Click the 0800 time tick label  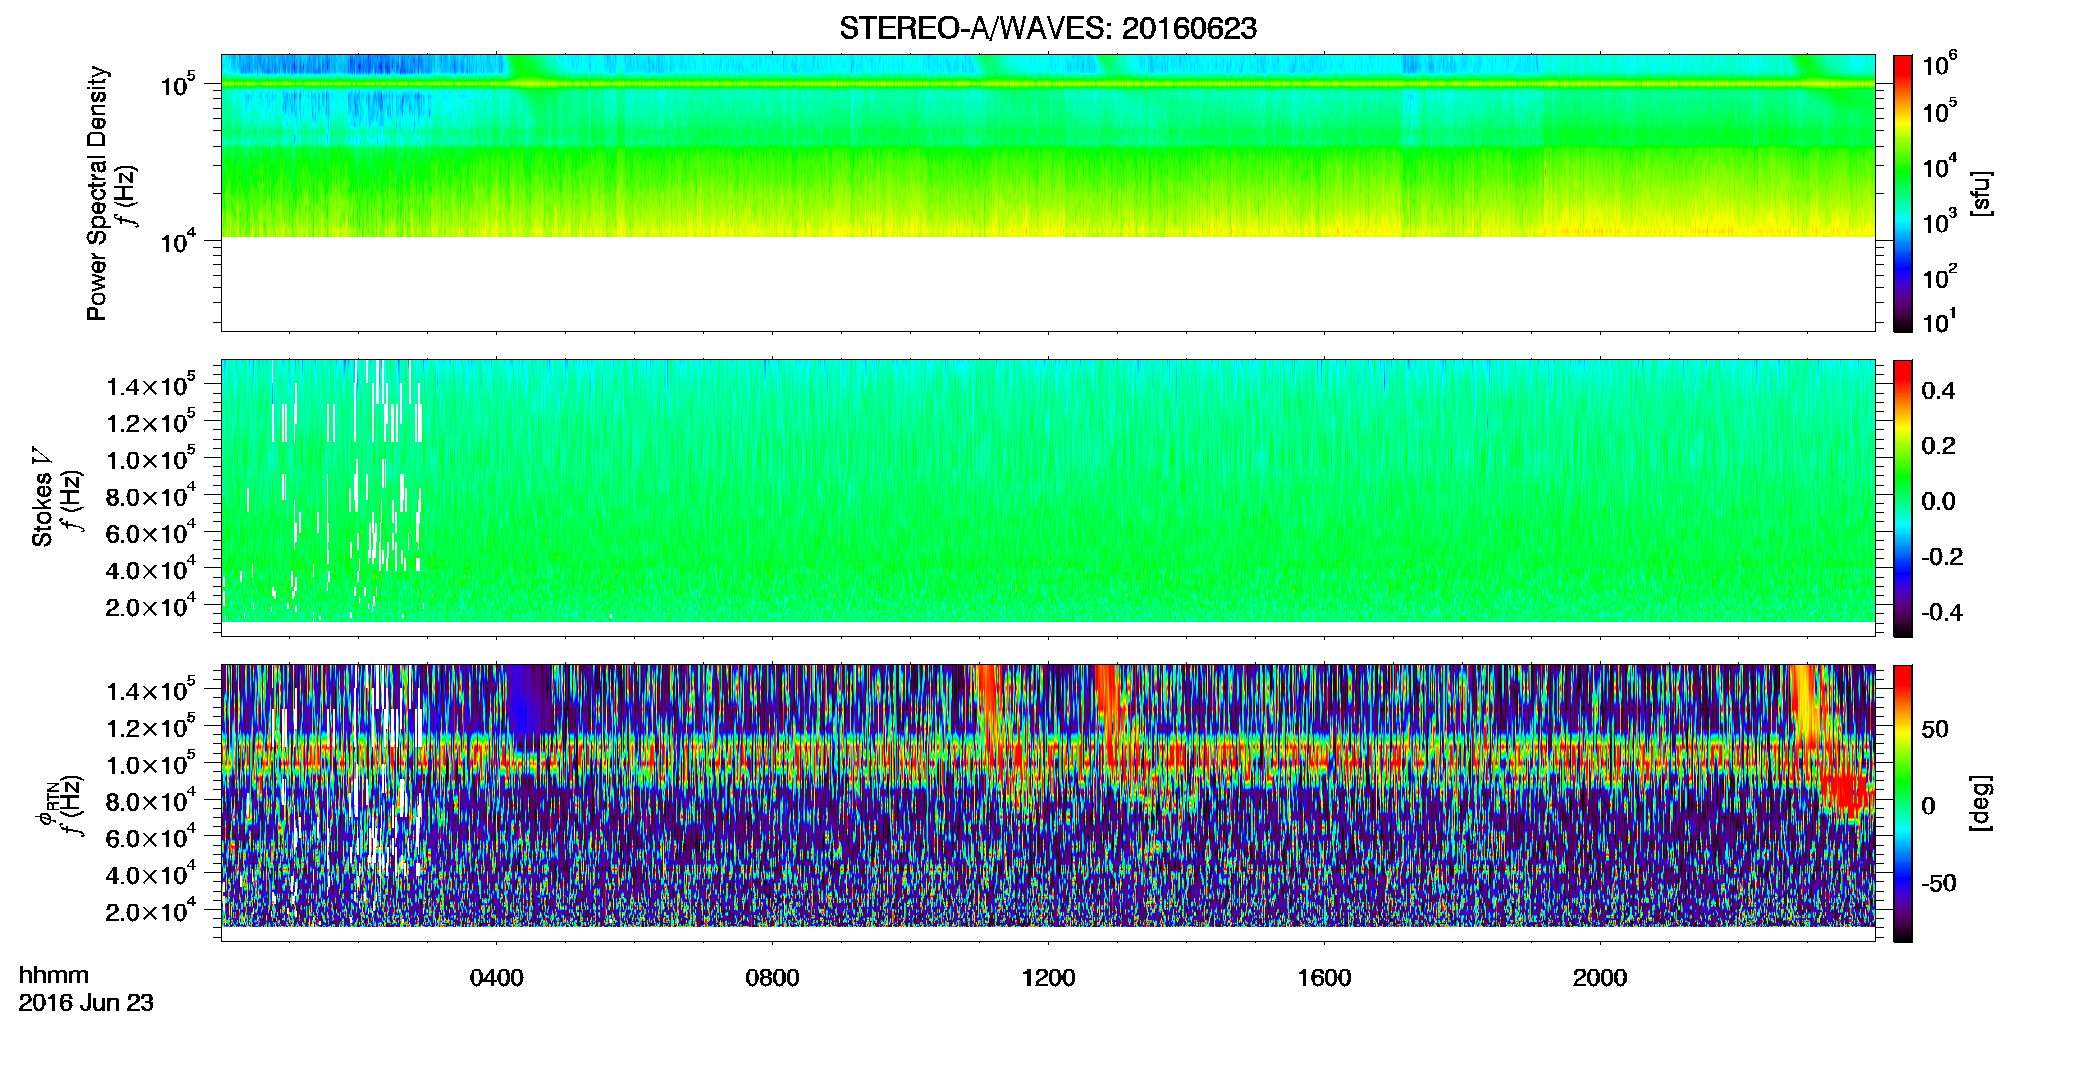(772, 978)
